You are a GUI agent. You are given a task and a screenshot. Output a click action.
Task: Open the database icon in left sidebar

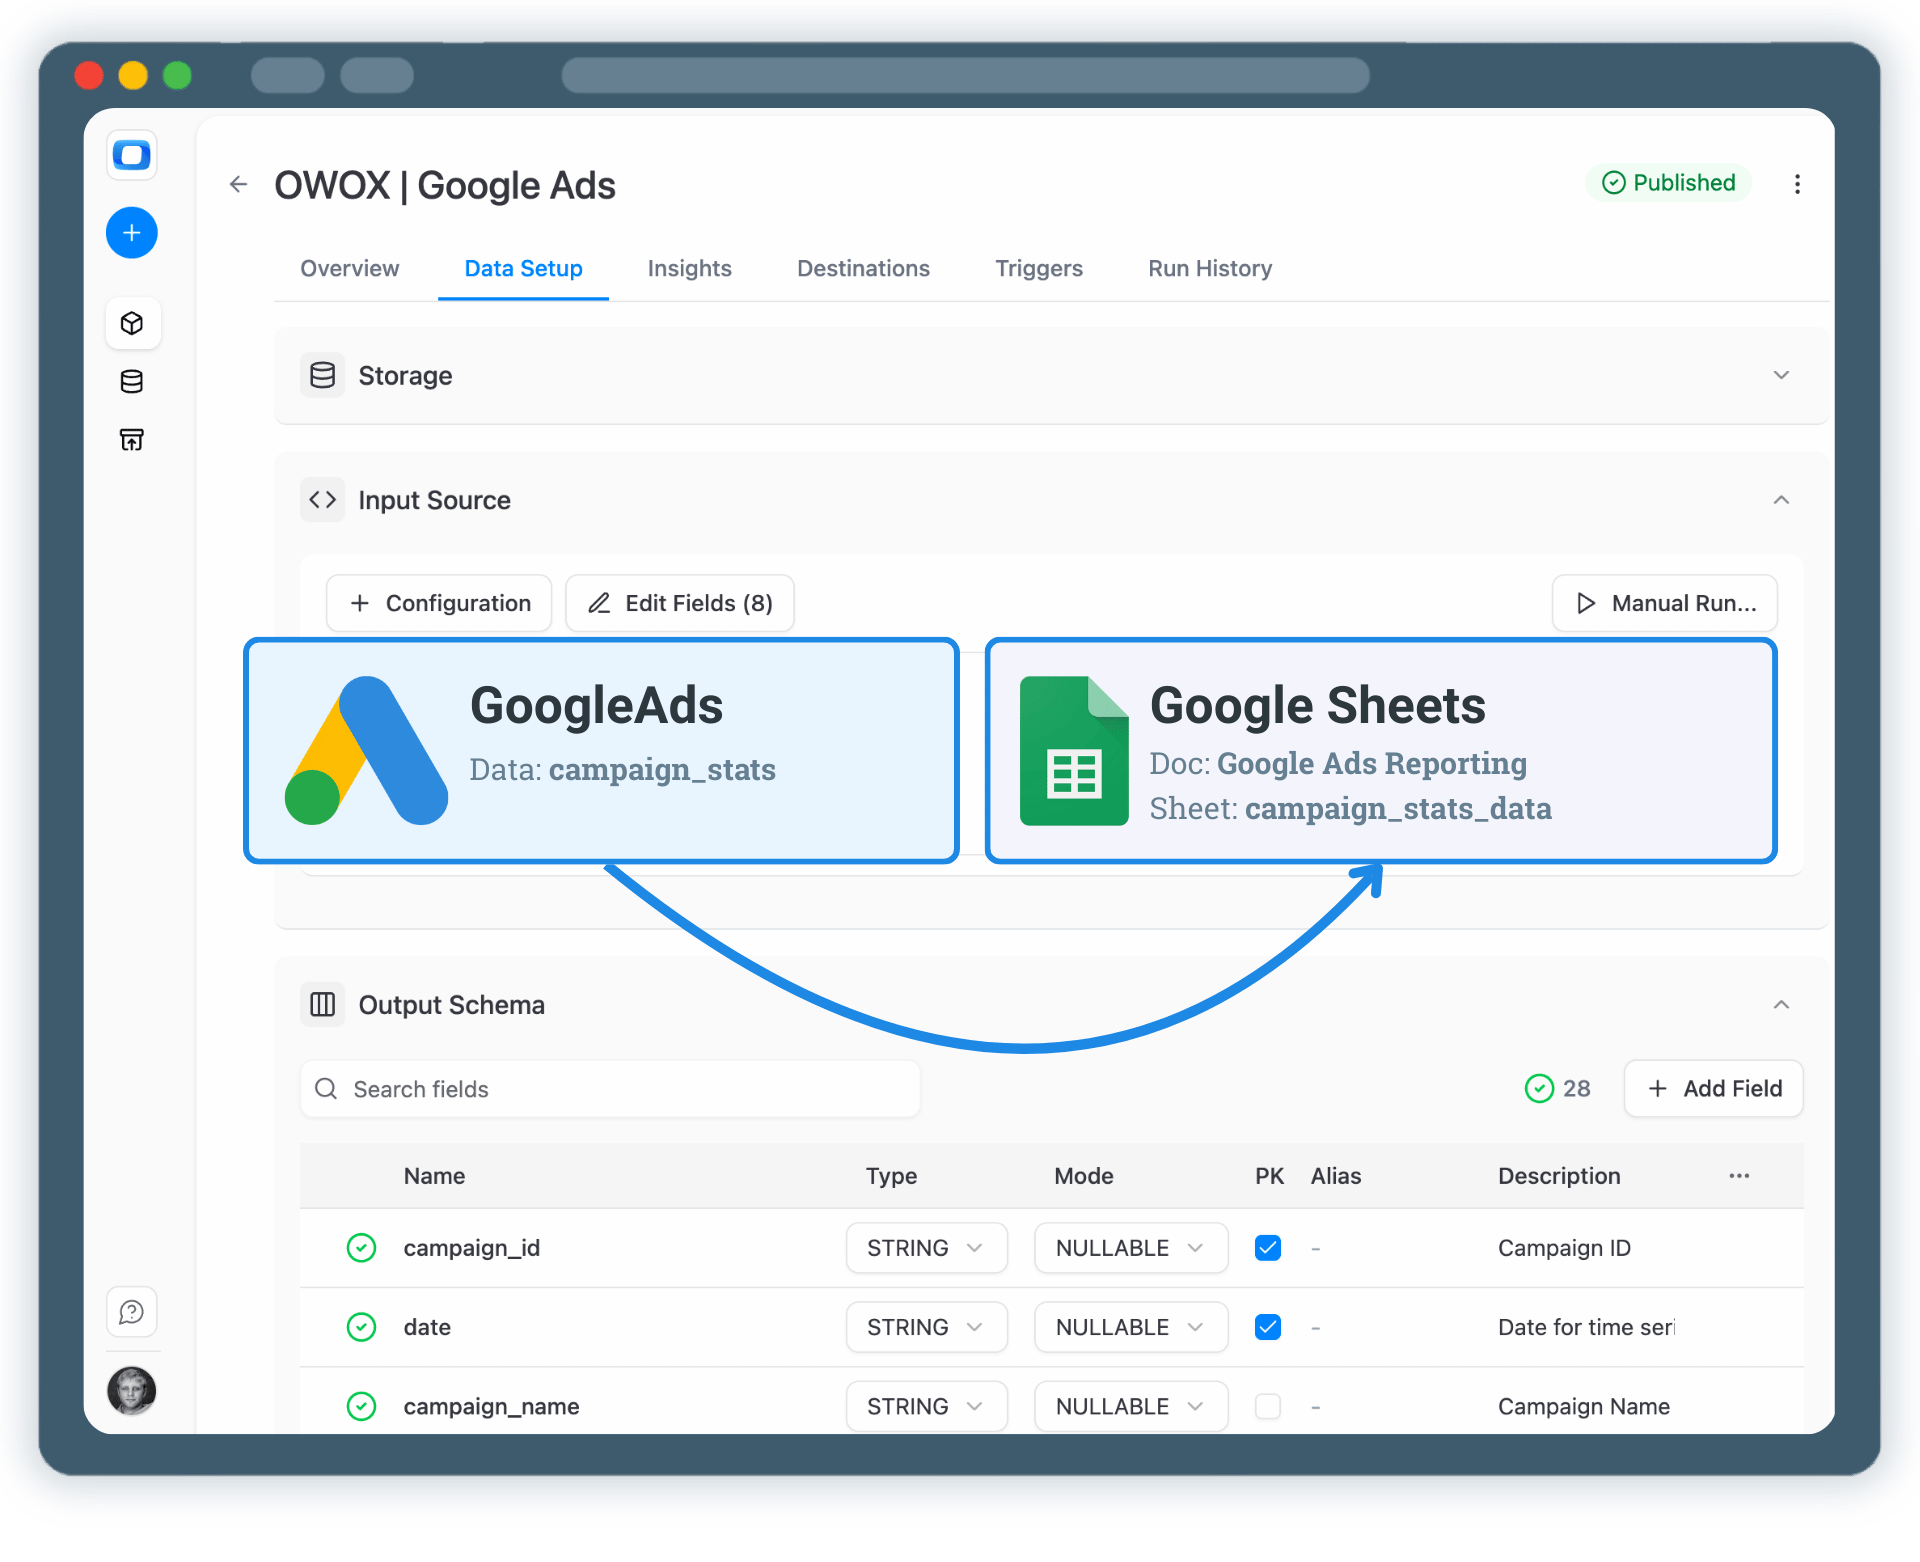(x=131, y=381)
